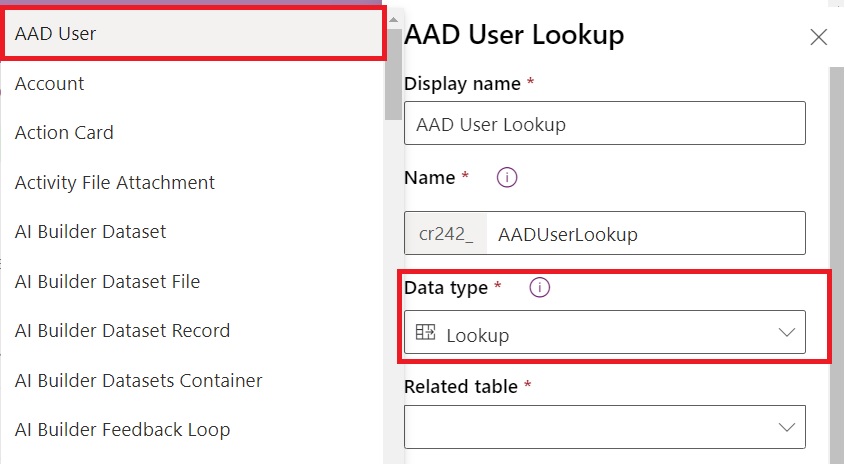Choose AI Builder Dataset File option
The width and height of the screenshot is (845, 464).
(x=190, y=282)
